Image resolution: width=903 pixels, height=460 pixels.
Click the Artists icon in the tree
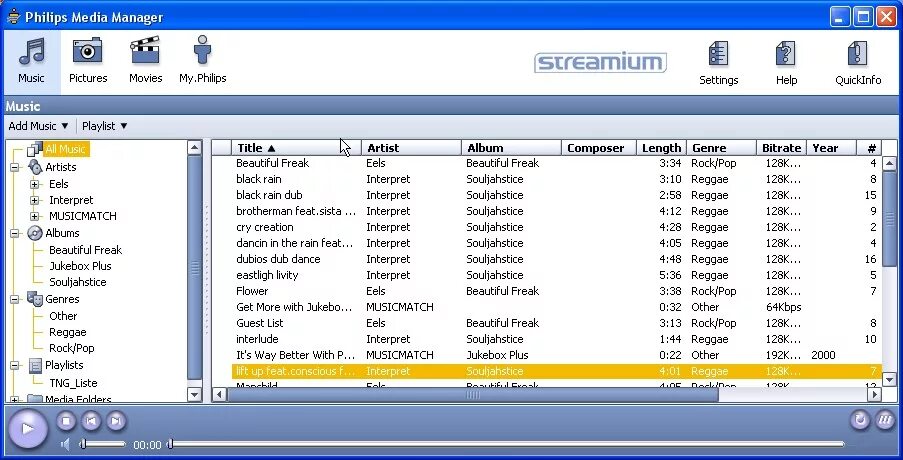pos(35,167)
